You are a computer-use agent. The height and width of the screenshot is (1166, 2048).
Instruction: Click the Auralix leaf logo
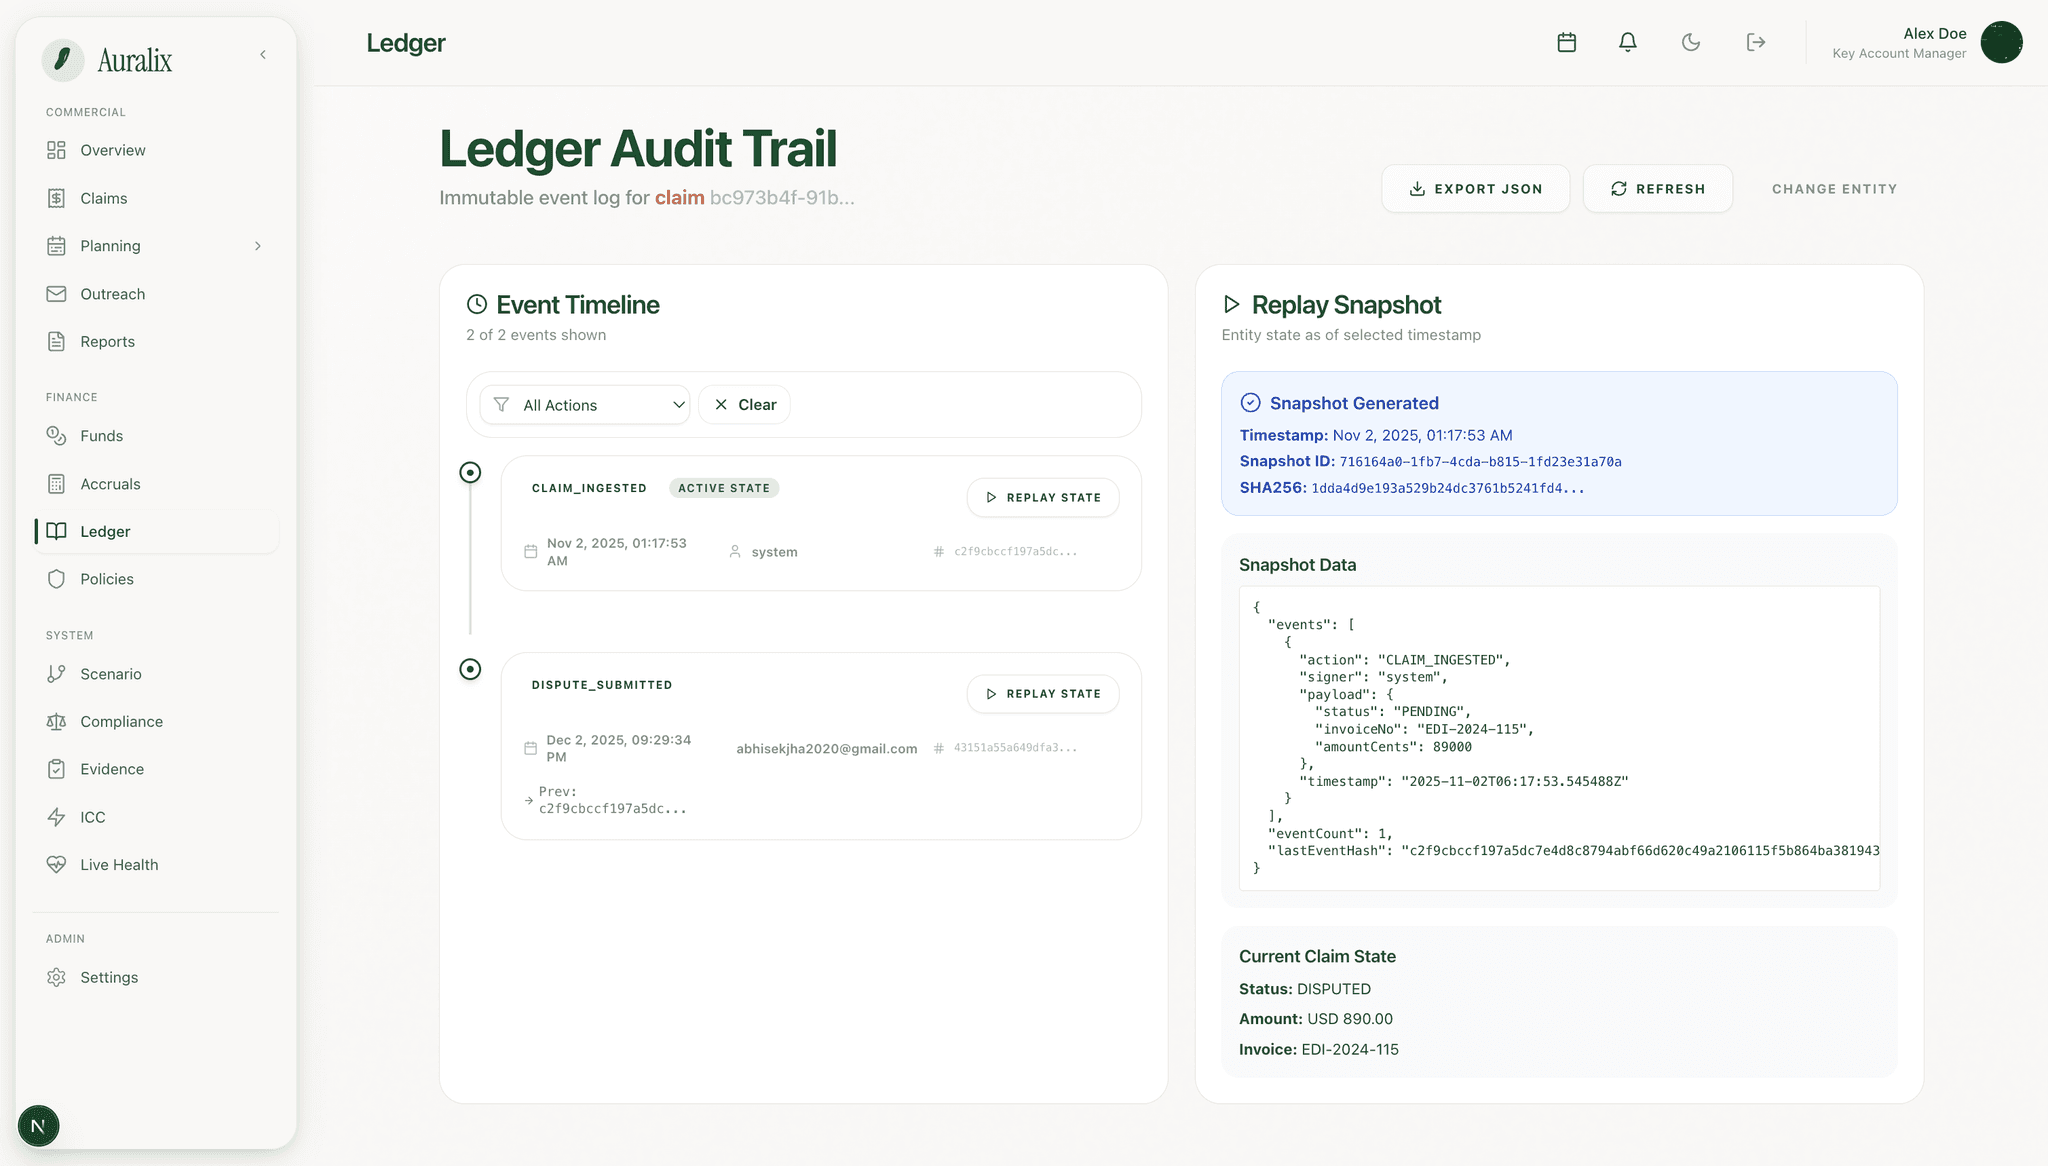coord(63,59)
